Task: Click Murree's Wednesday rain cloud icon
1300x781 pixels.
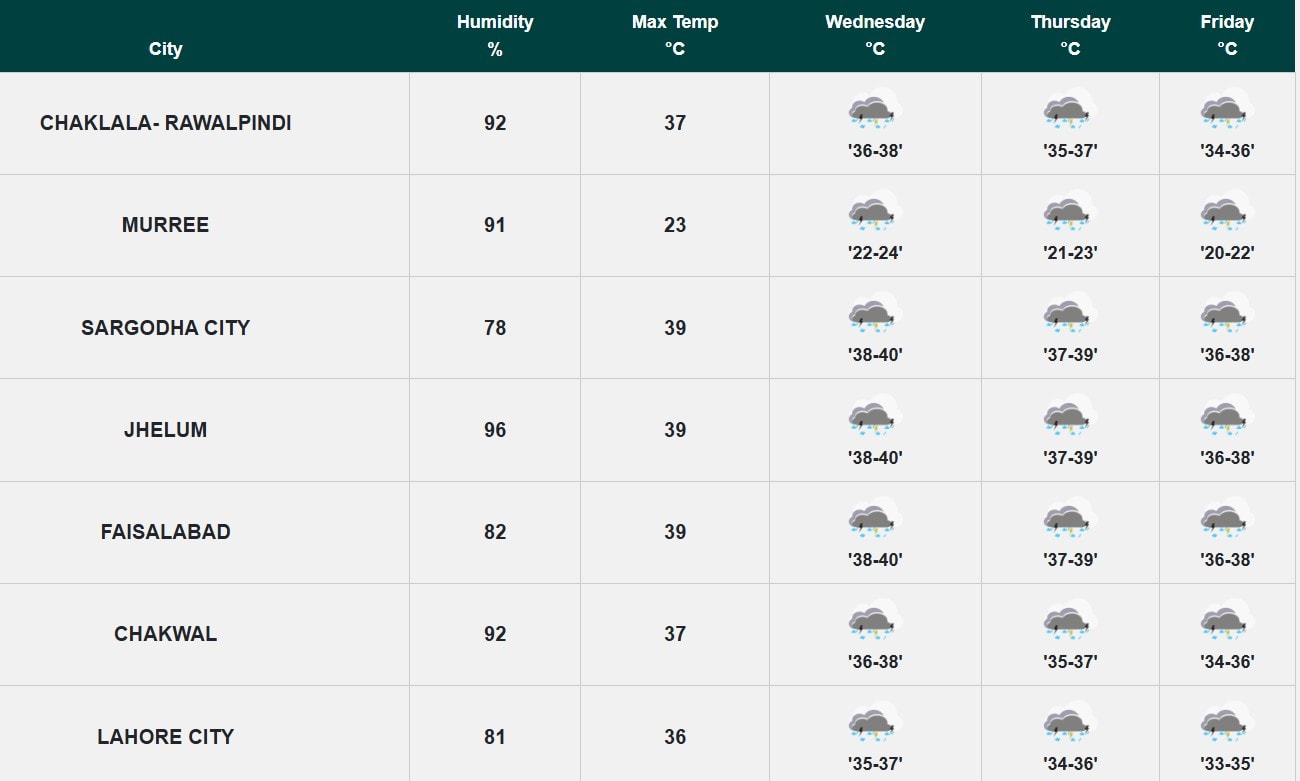Action: click(x=875, y=213)
